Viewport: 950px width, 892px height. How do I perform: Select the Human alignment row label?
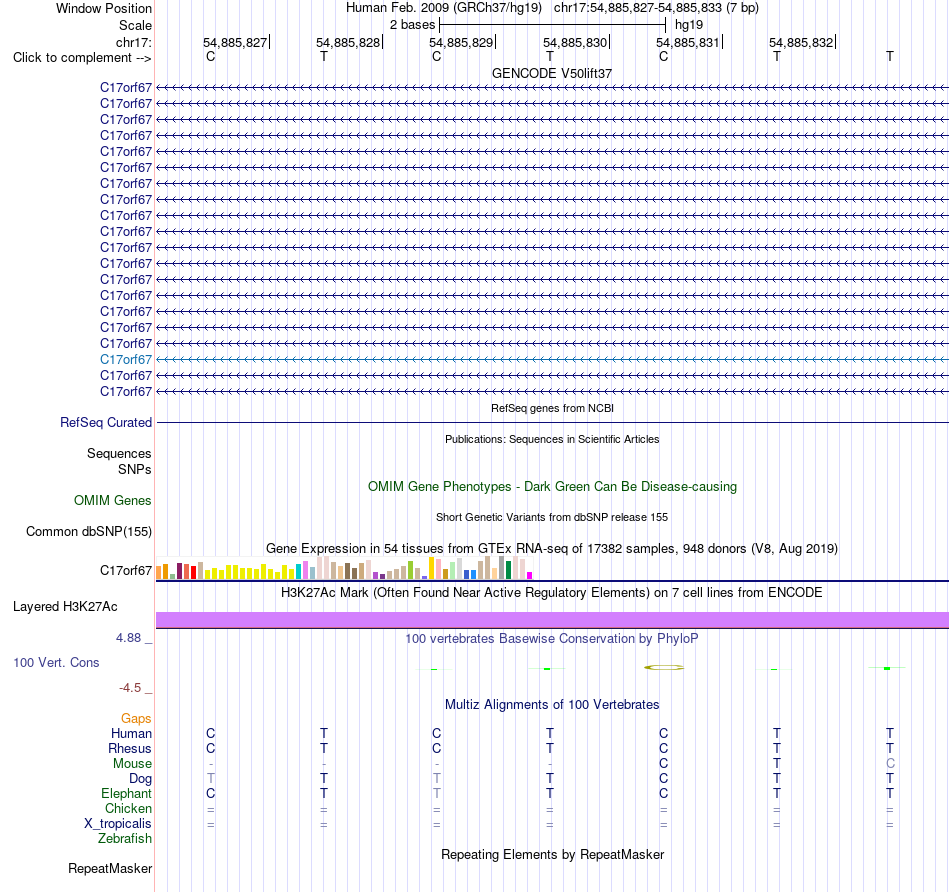131,733
